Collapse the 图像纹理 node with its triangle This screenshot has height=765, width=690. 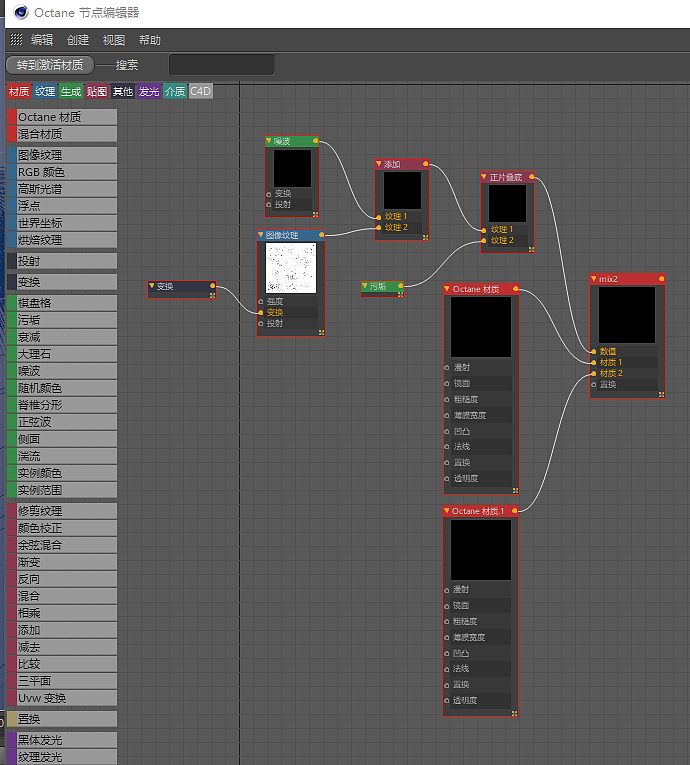click(261, 235)
